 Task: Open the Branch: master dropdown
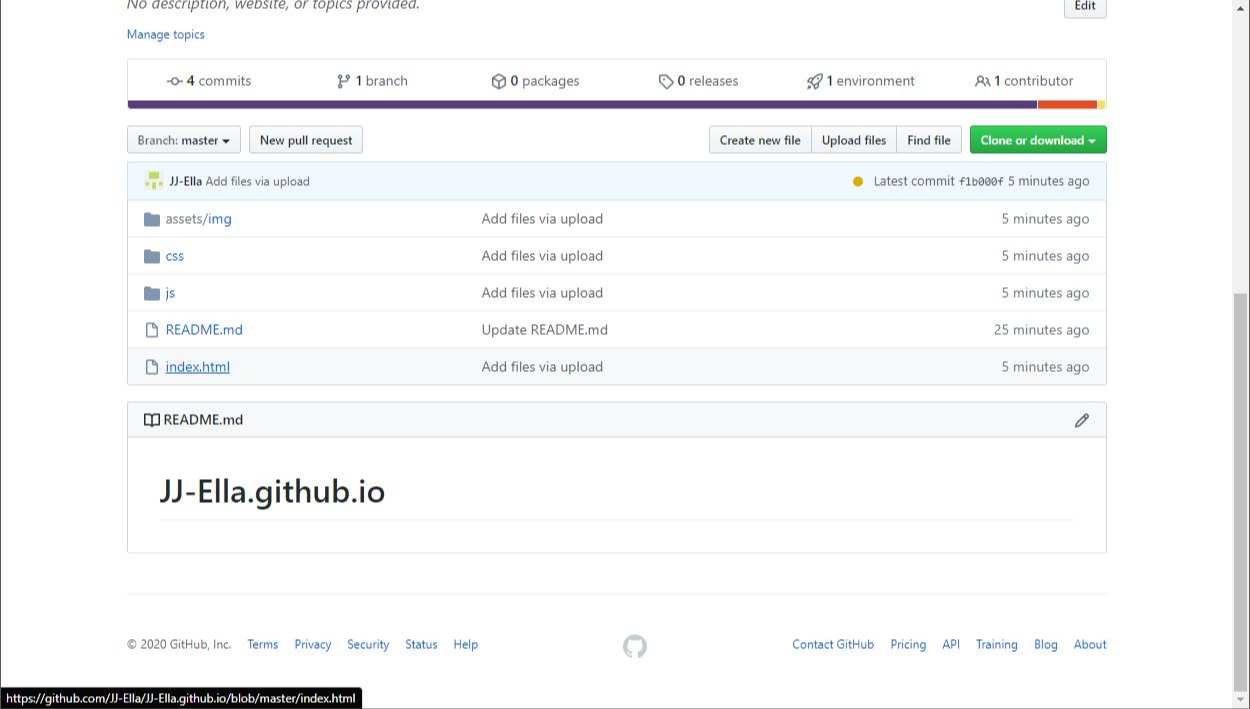click(x=184, y=140)
